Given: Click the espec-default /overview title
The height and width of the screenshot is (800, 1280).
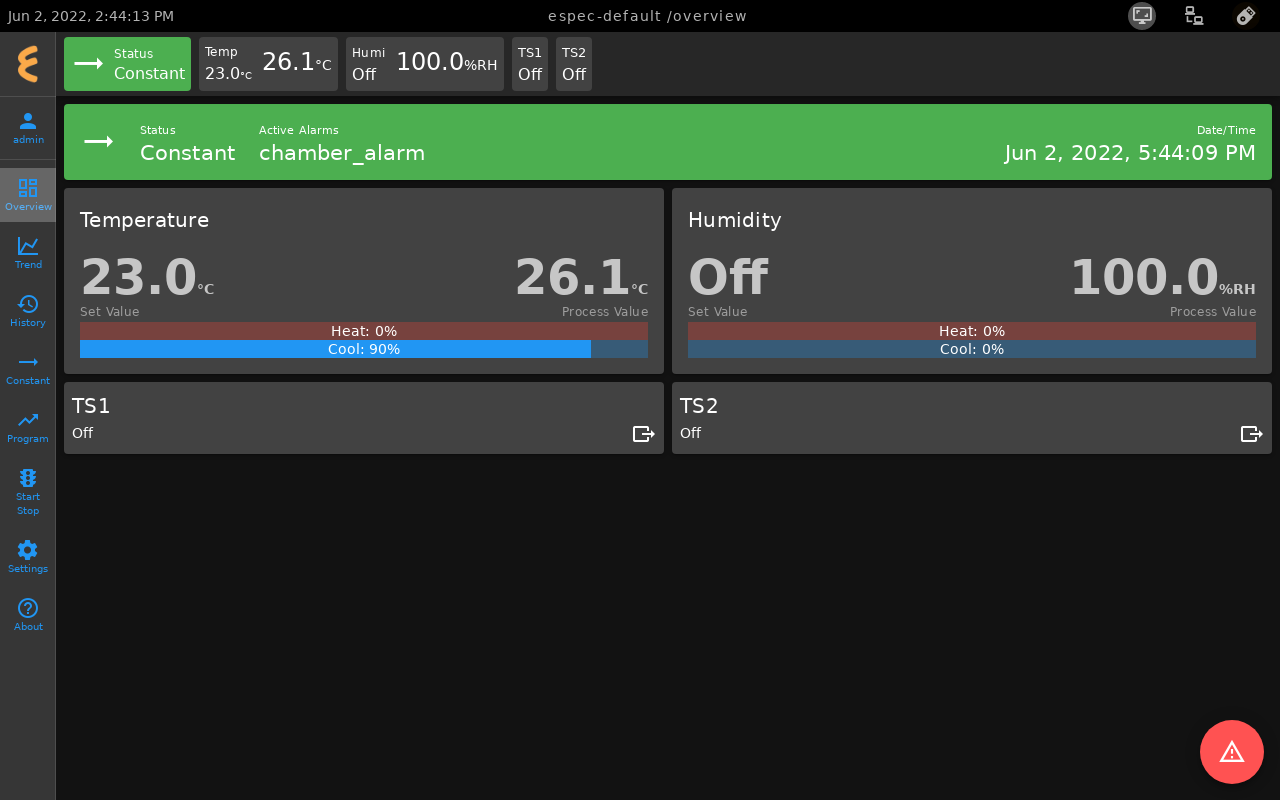Looking at the screenshot, I should pyautogui.click(x=647, y=16).
